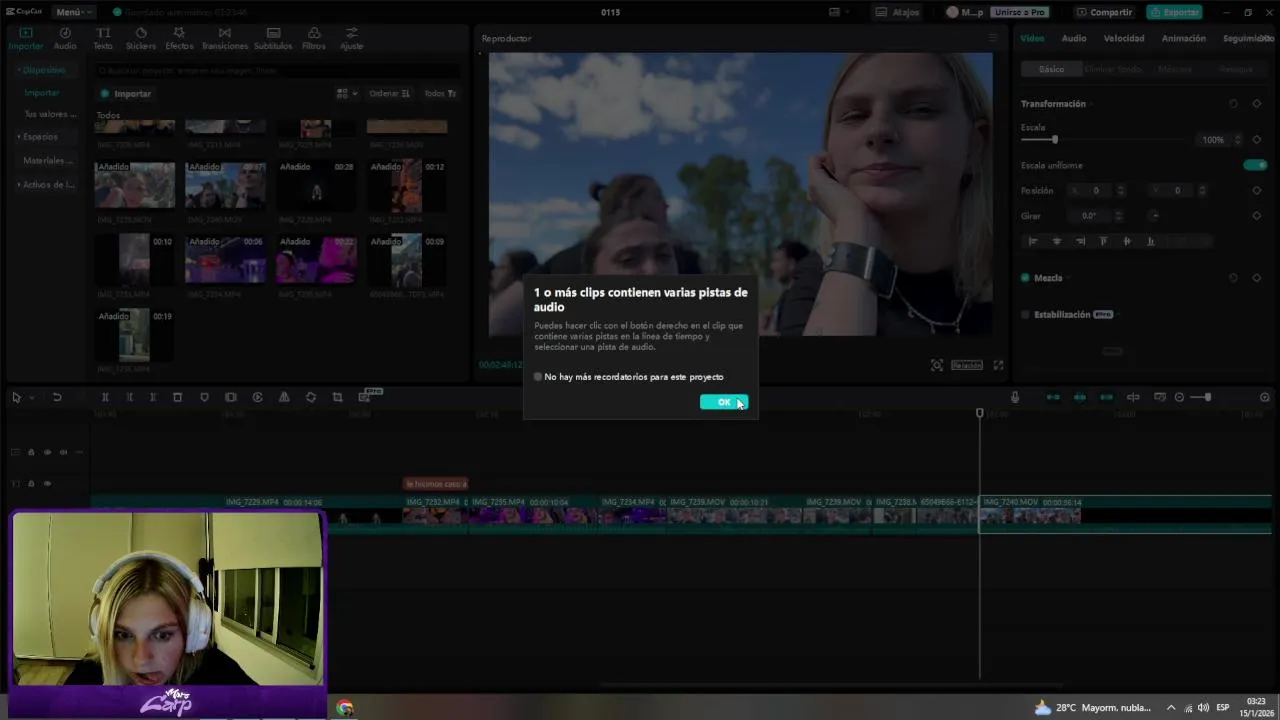Viewport: 1280px width, 720px height.
Task: Open the Audio library tab
Action: coord(65,39)
